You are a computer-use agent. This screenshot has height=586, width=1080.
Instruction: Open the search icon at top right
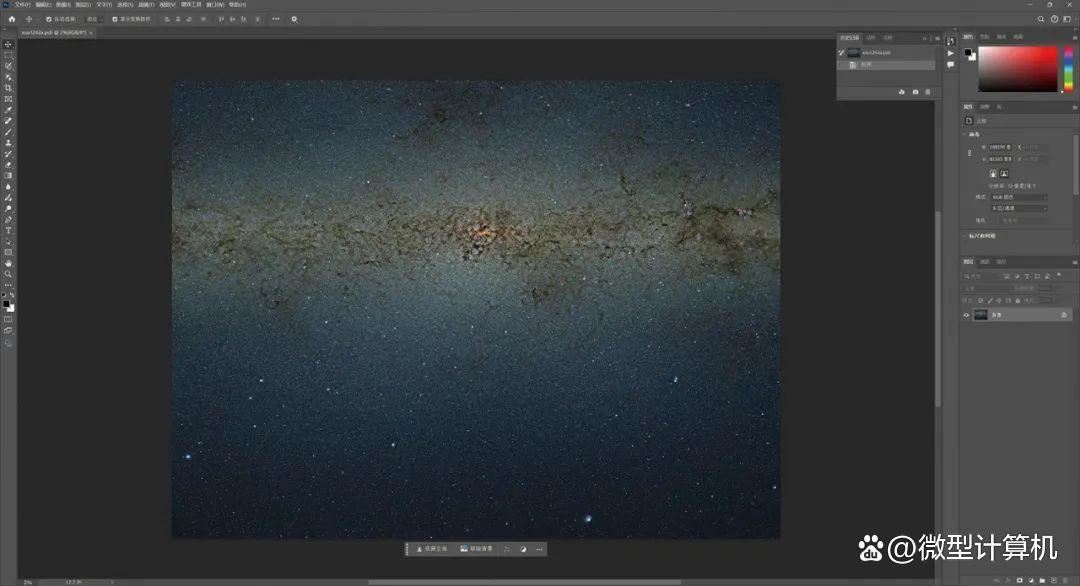(x=1041, y=19)
